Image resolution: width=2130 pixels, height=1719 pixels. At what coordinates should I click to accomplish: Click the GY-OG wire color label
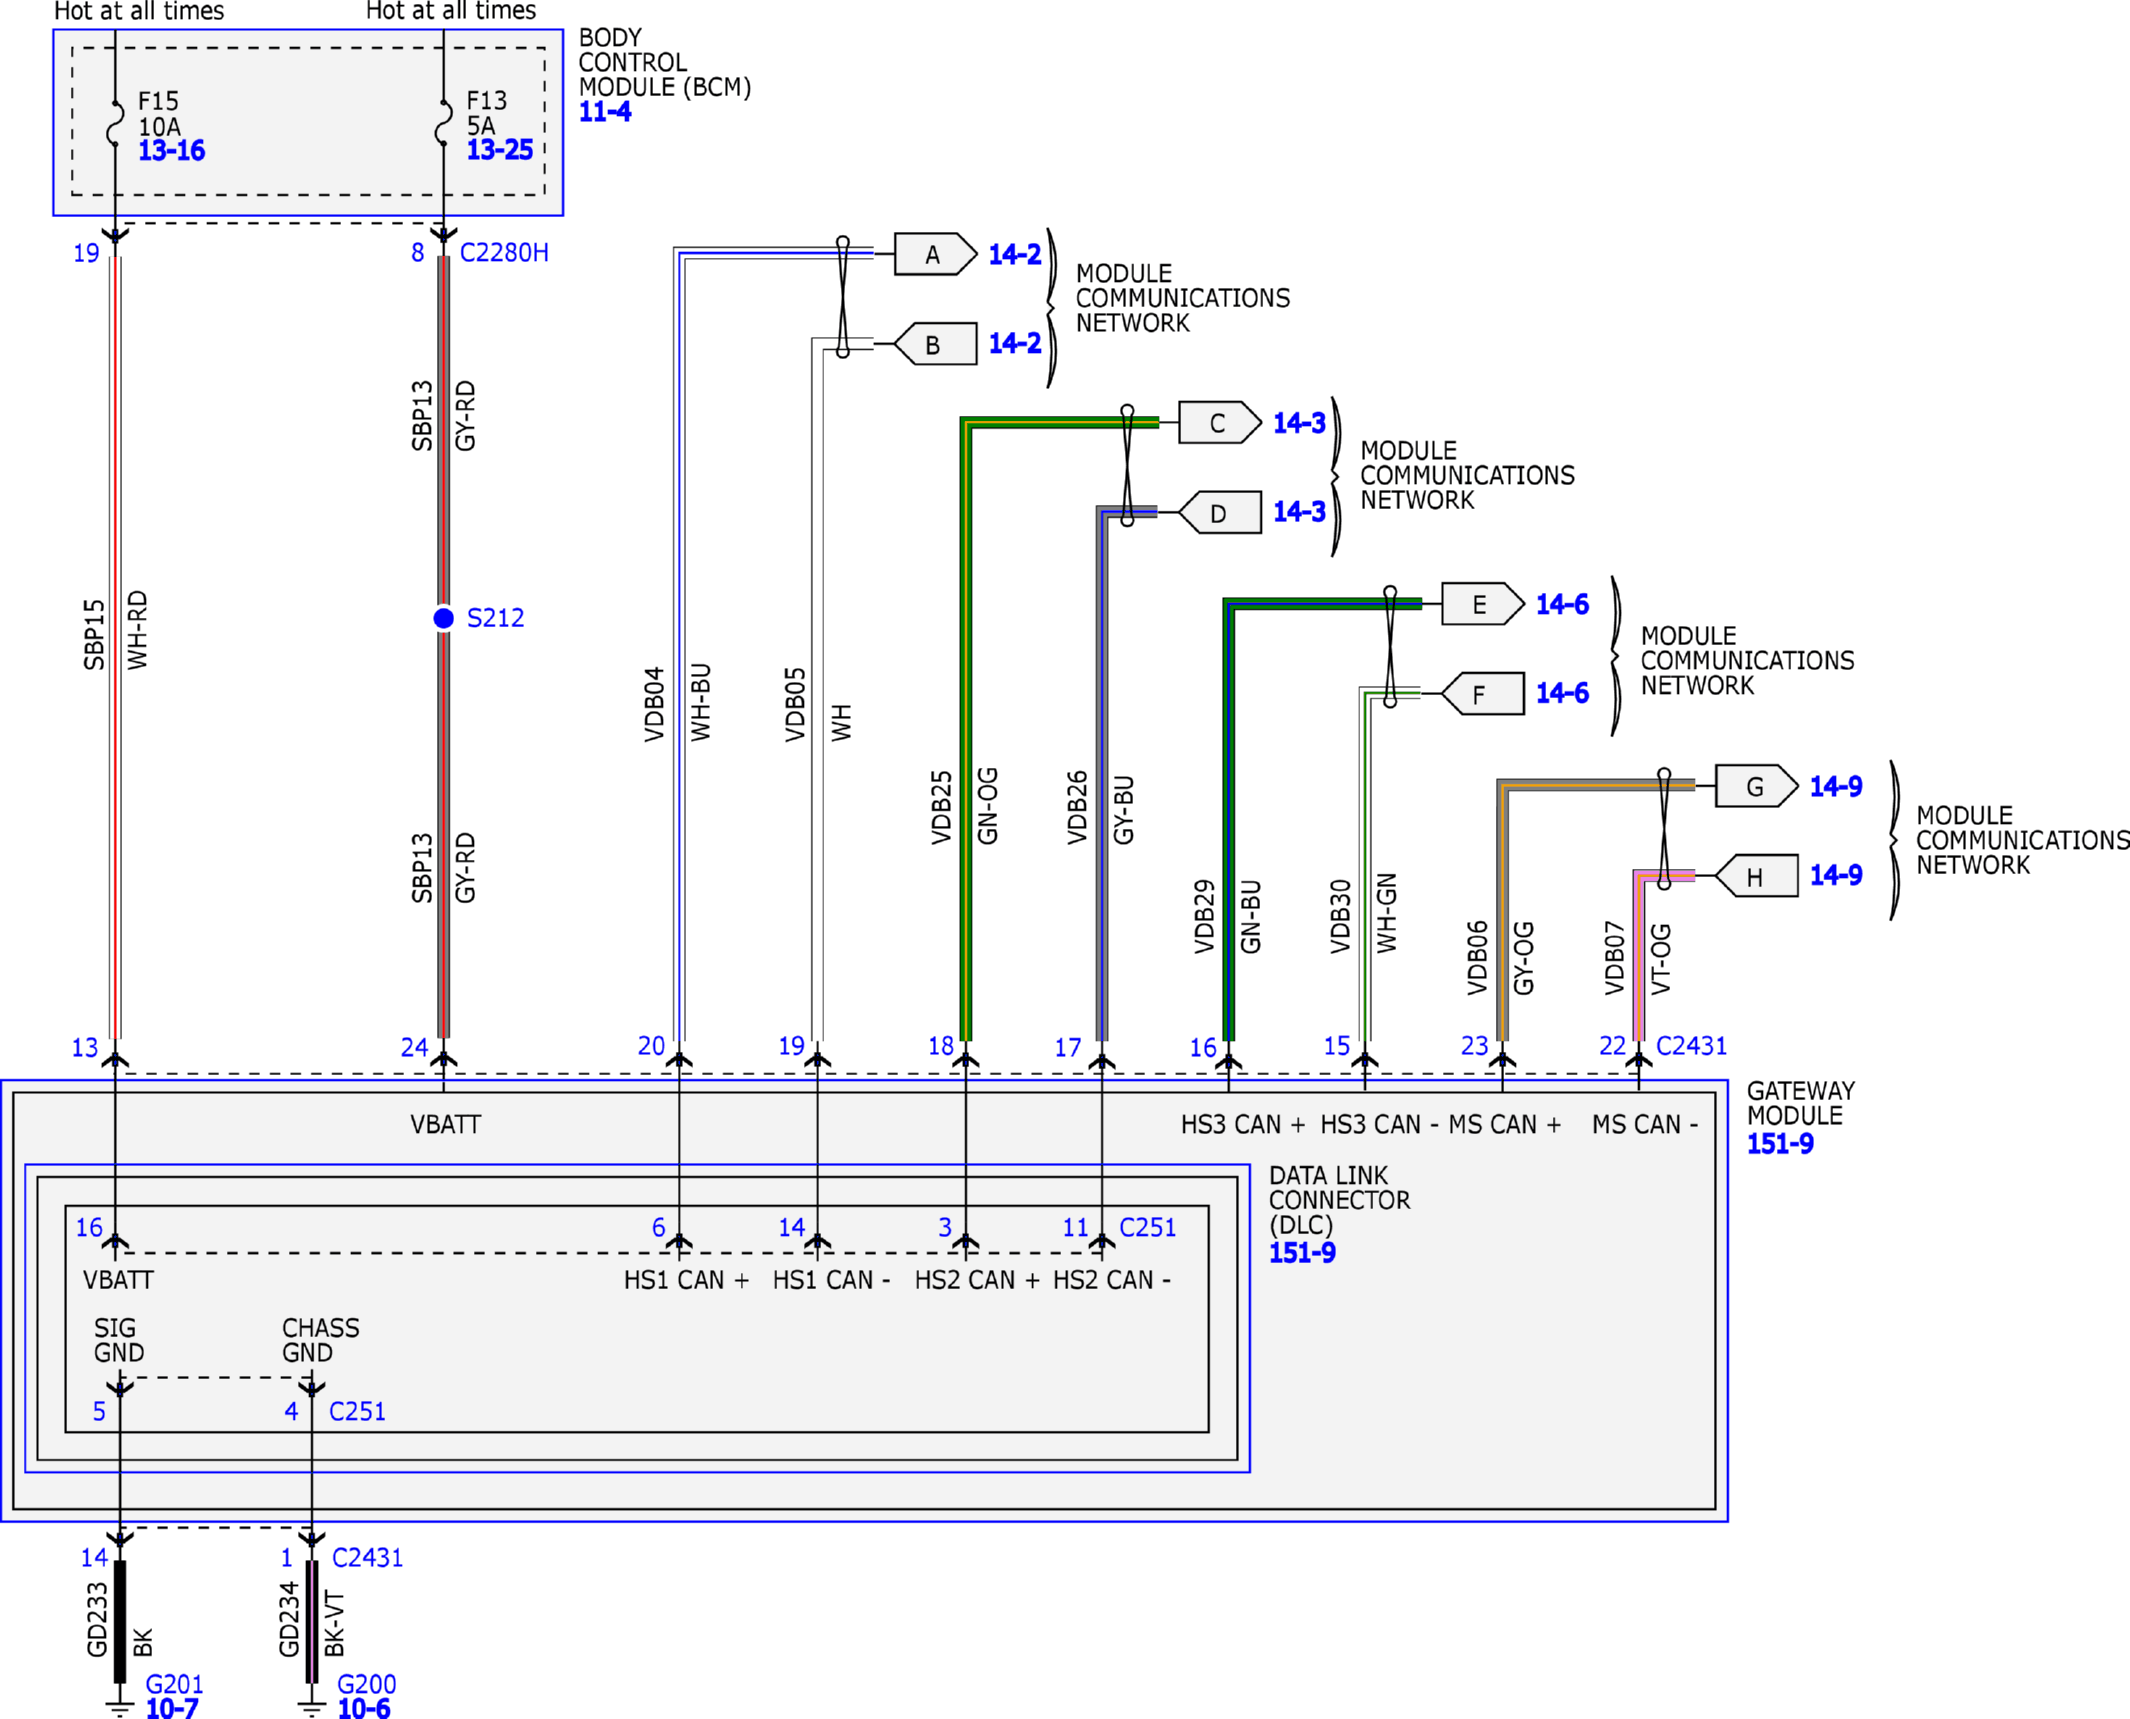(x=1524, y=958)
